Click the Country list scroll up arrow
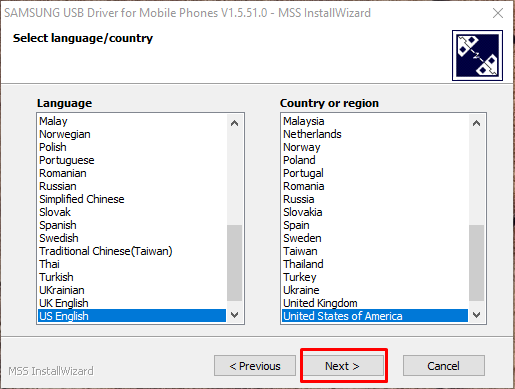 (x=476, y=123)
